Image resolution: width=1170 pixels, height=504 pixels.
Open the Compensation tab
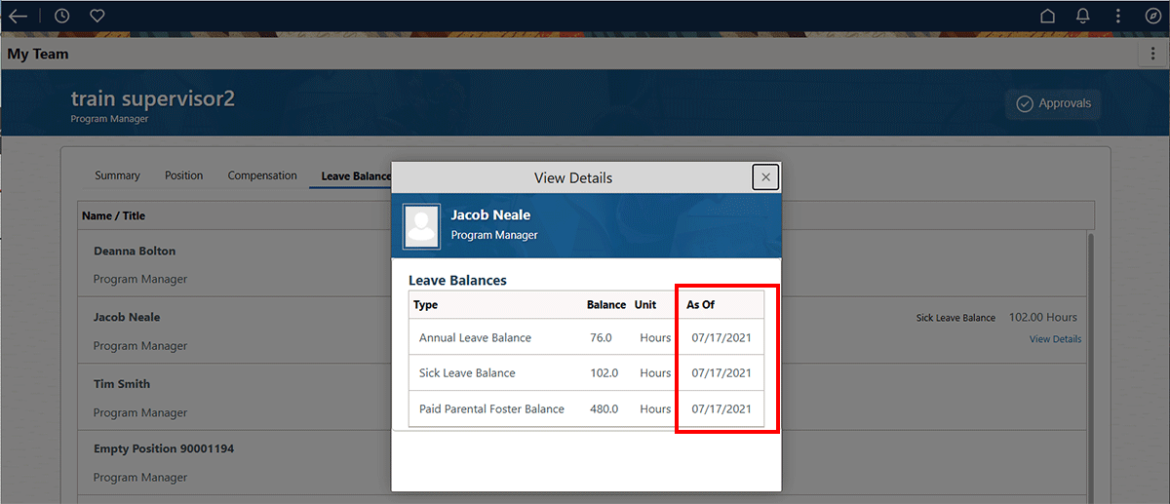(x=262, y=176)
